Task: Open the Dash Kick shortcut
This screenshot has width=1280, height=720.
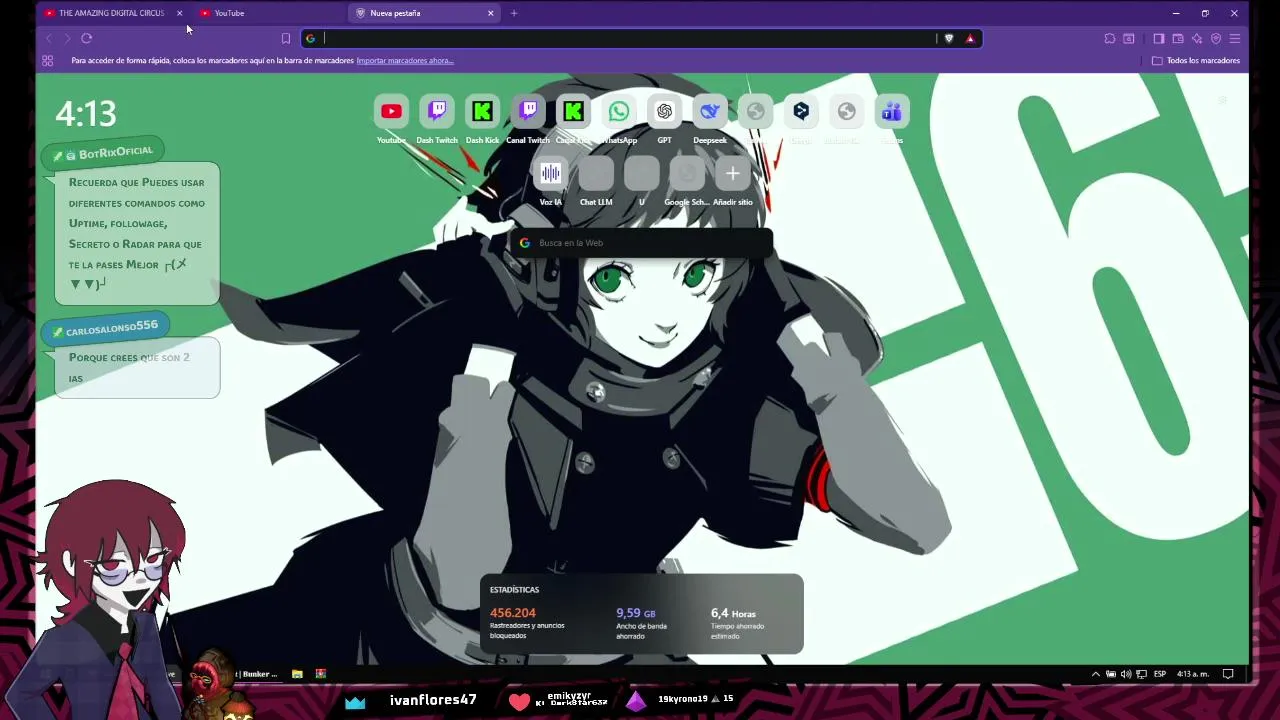Action: point(482,112)
